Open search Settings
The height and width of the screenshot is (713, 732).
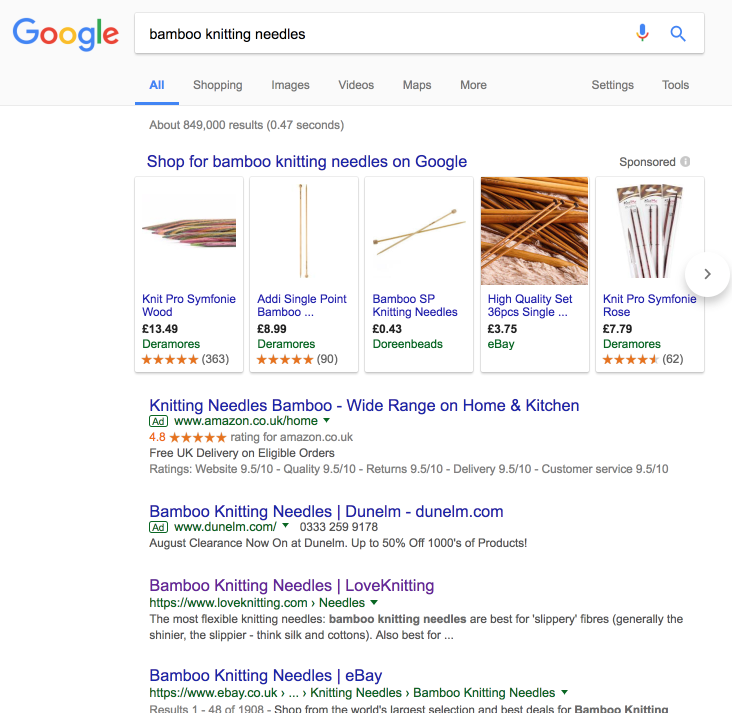pyautogui.click(x=612, y=85)
